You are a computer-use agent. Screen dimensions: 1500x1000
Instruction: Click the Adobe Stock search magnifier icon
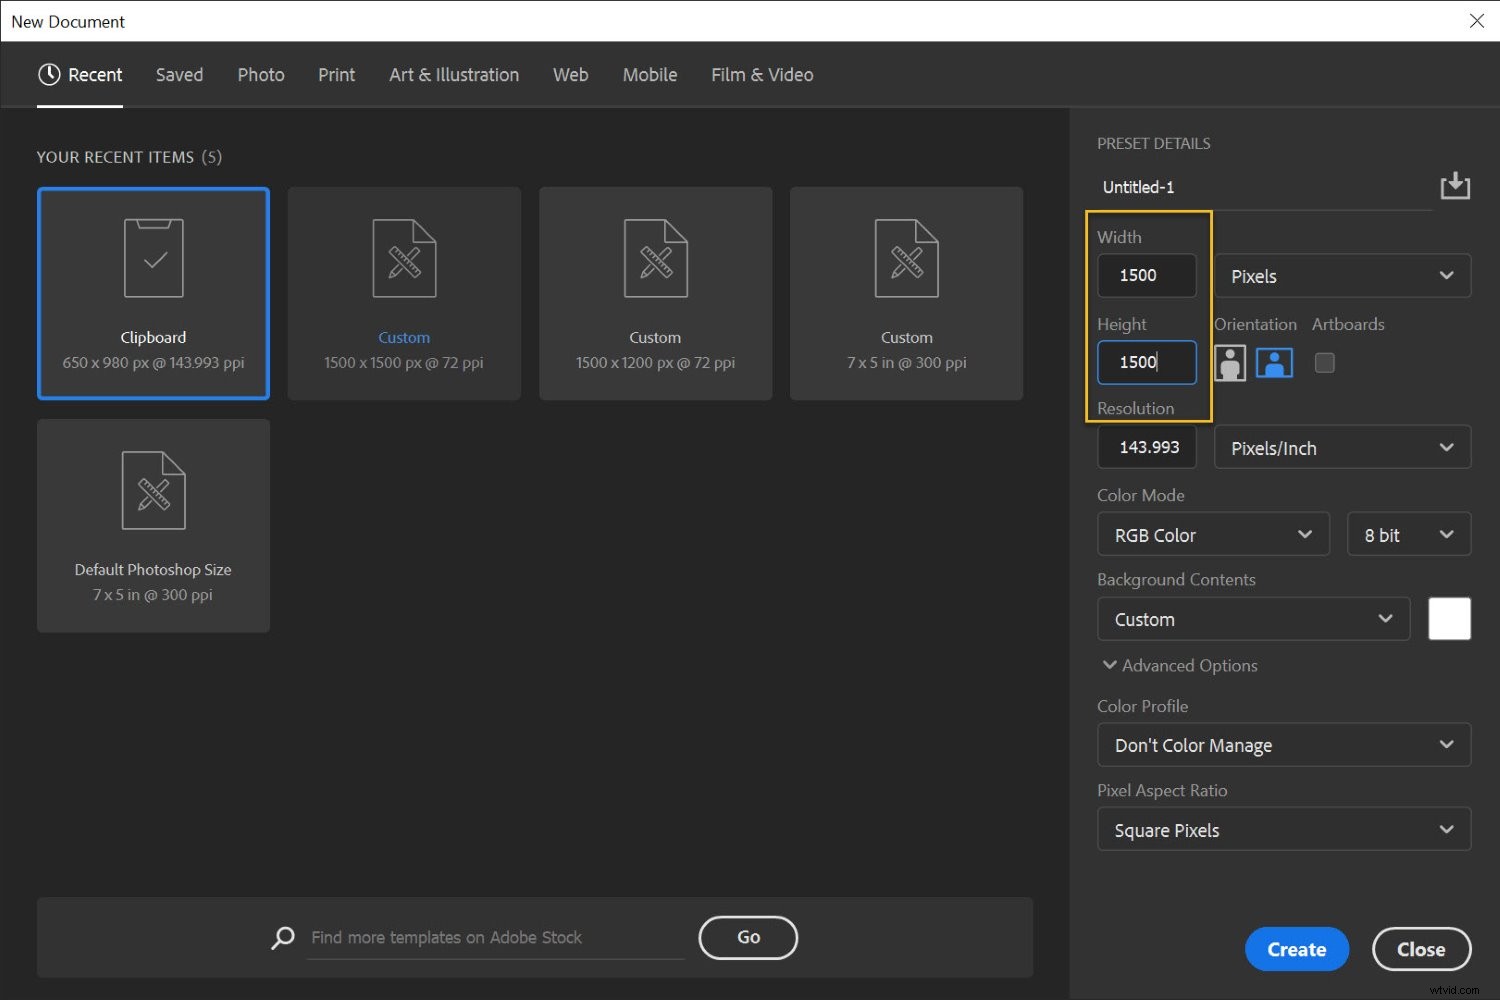(283, 937)
